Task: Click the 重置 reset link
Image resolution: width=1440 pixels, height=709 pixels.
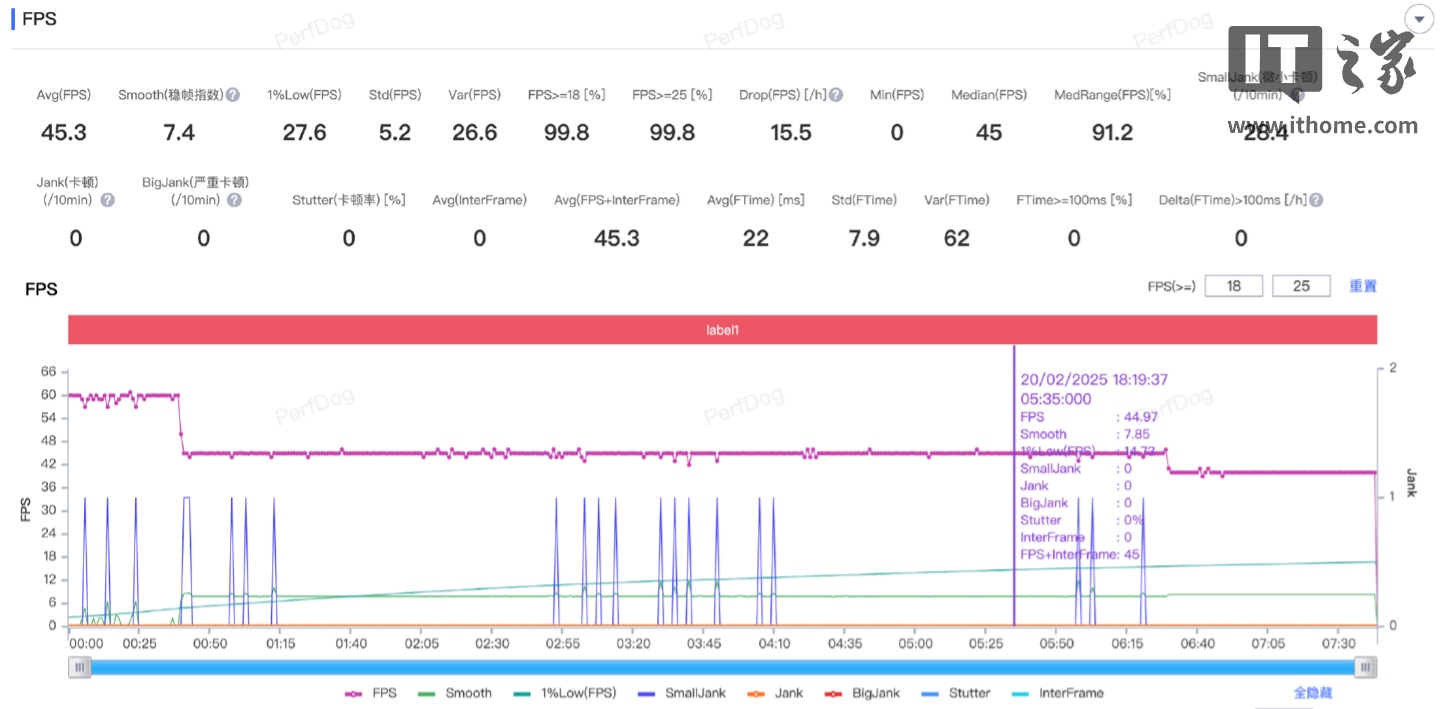Action: pyautogui.click(x=1363, y=286)
